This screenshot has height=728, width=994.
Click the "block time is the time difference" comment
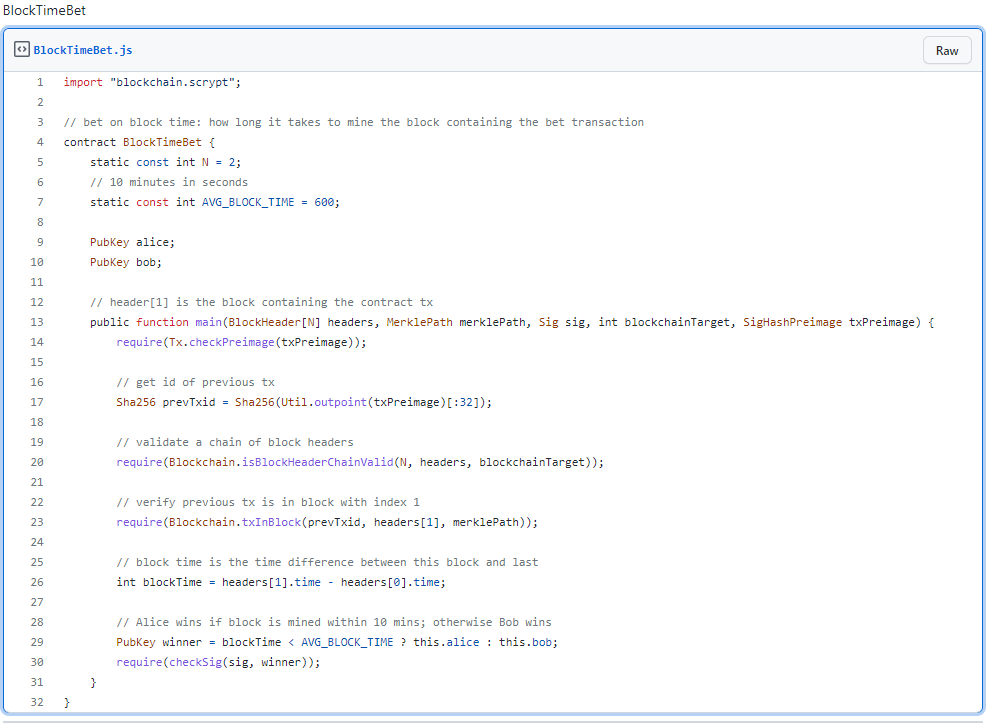(x=327, y=562)
